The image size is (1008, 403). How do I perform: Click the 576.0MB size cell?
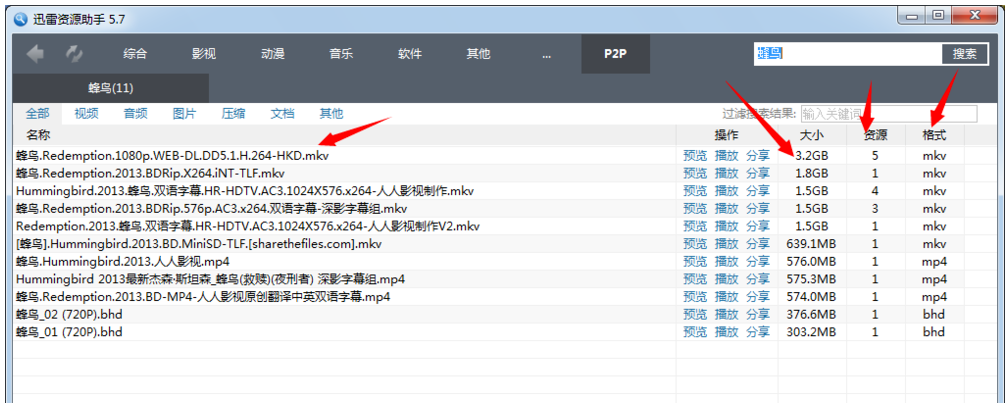(811, 262)
